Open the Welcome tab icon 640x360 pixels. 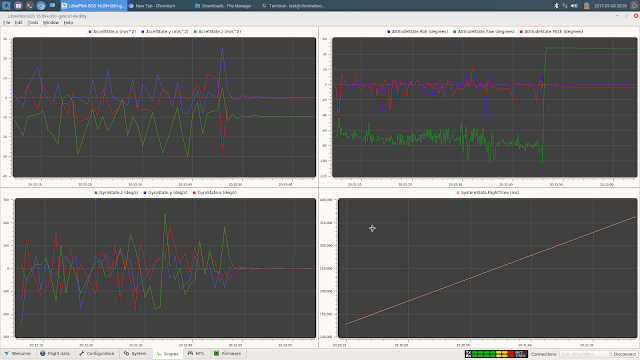(x=7, y=353)
